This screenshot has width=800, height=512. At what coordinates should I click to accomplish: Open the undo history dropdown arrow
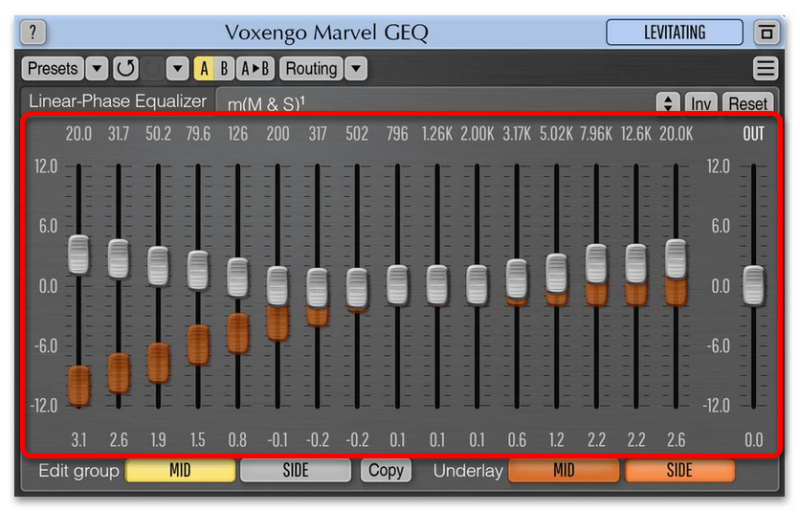coord(178,68)
